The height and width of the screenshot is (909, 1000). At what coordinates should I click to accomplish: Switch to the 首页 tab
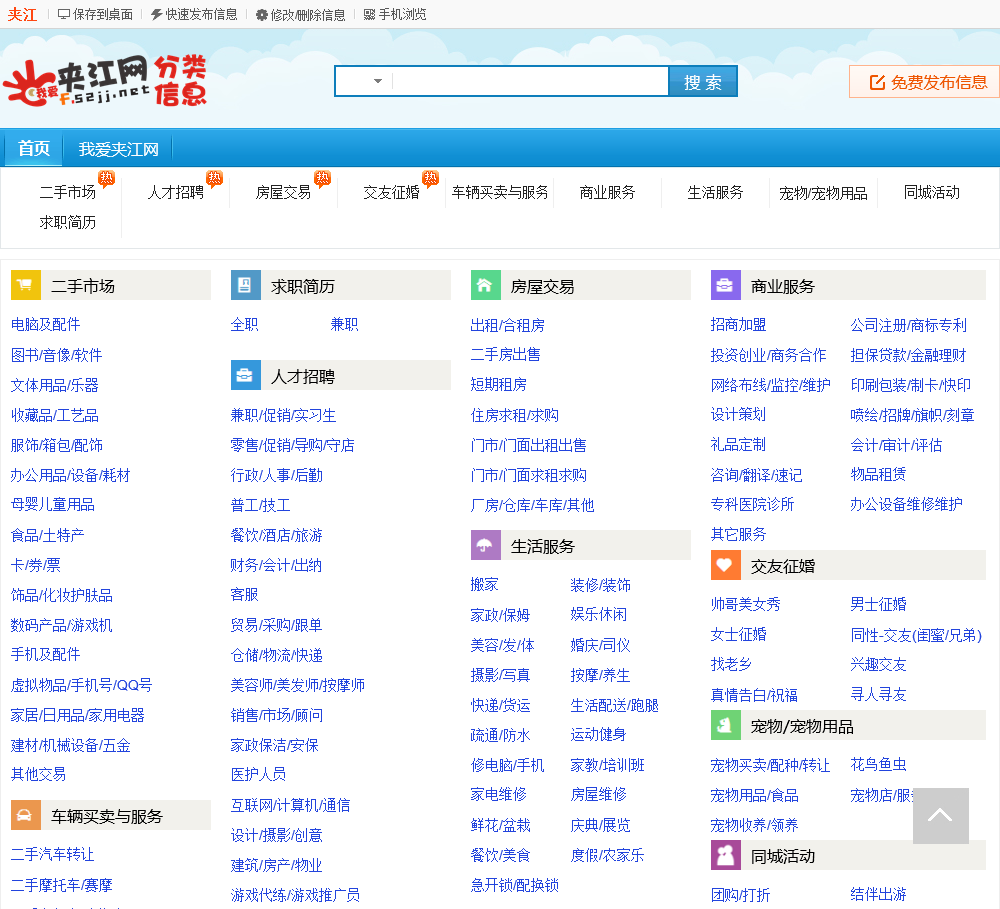34,149
